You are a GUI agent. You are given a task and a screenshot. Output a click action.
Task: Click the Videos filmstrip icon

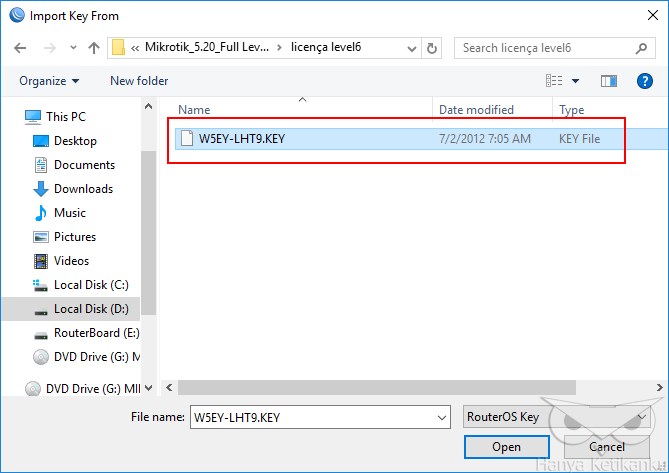[41, 261]
